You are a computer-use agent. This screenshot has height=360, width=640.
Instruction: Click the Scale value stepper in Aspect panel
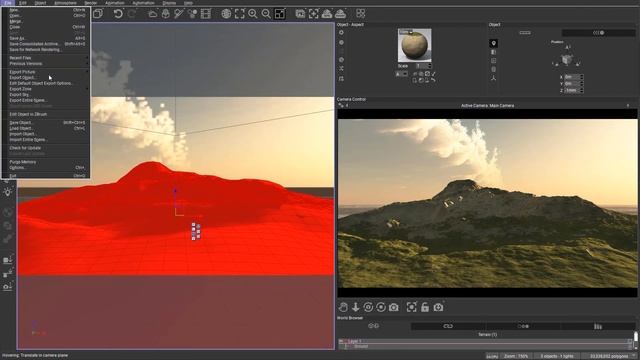pyautogui.click(x=429, y=66)
